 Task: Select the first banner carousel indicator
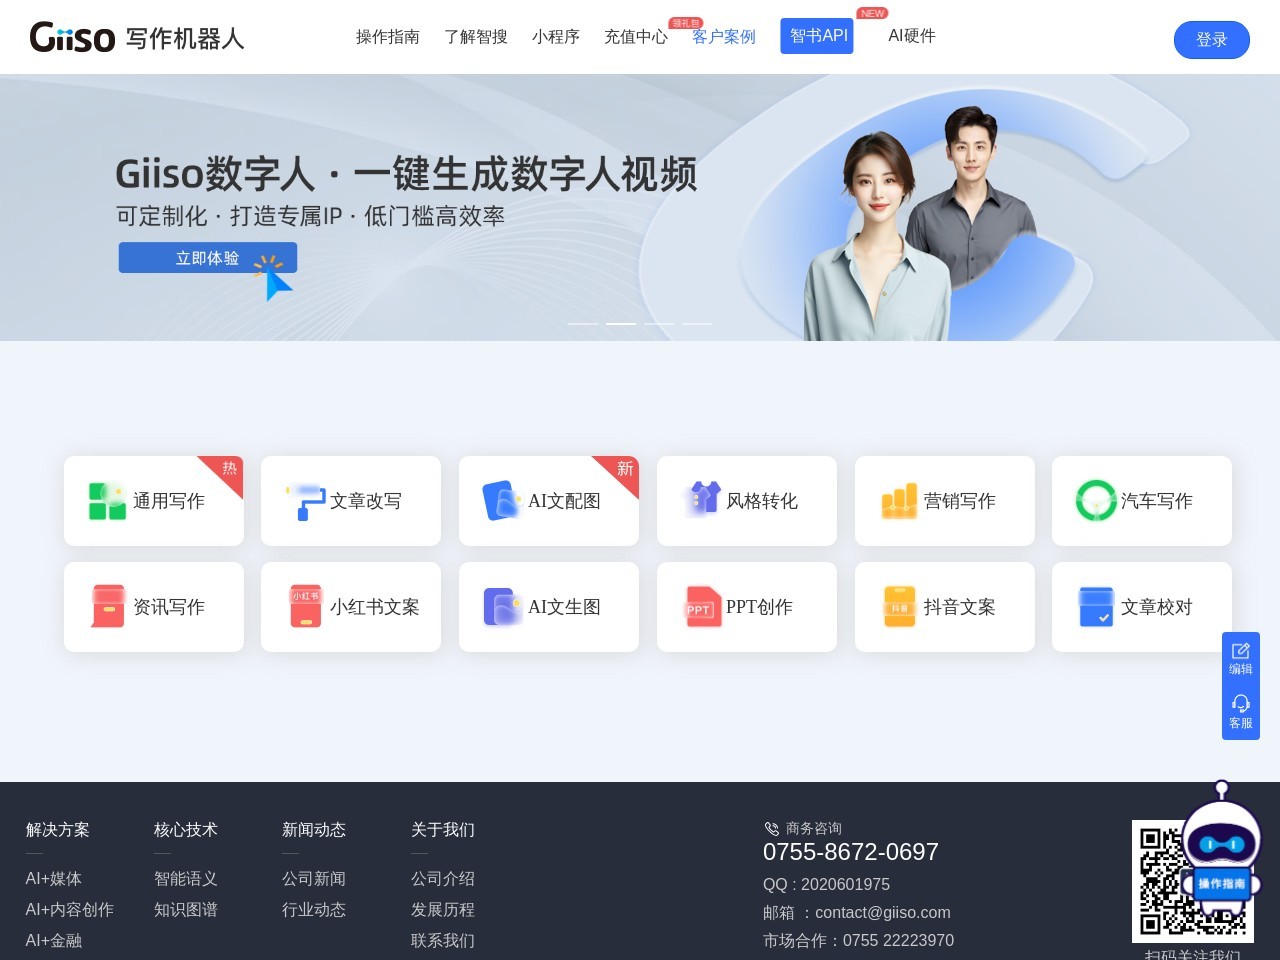[583, 324]
